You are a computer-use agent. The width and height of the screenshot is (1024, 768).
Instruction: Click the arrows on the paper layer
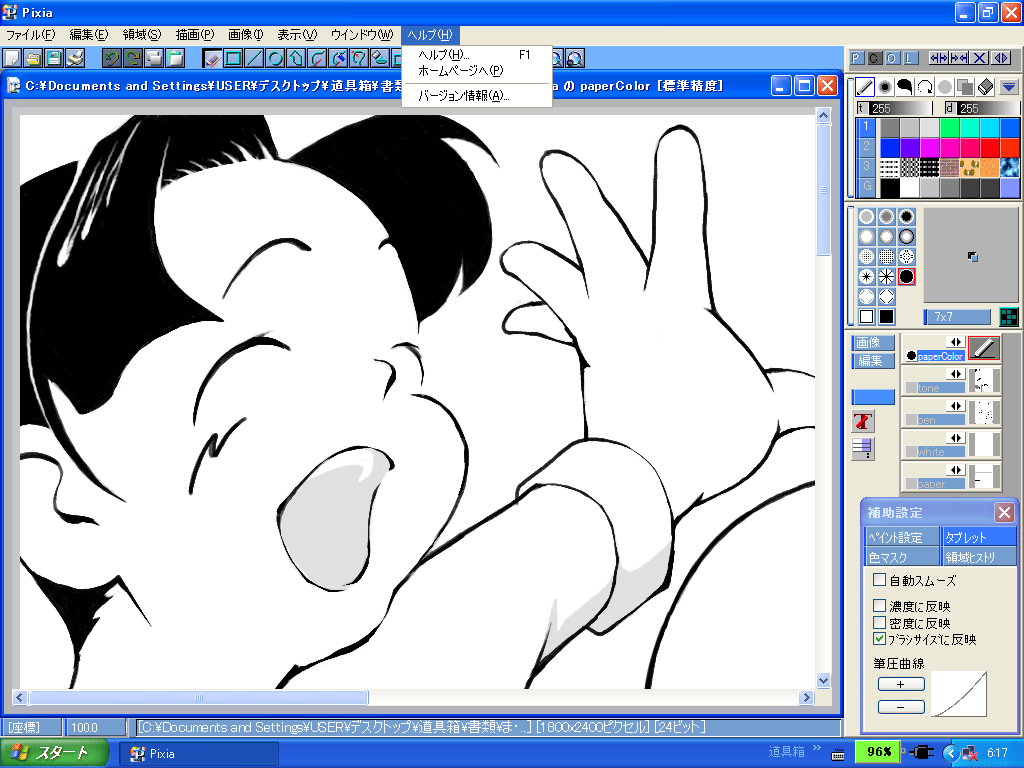click(x=955, y=470)
